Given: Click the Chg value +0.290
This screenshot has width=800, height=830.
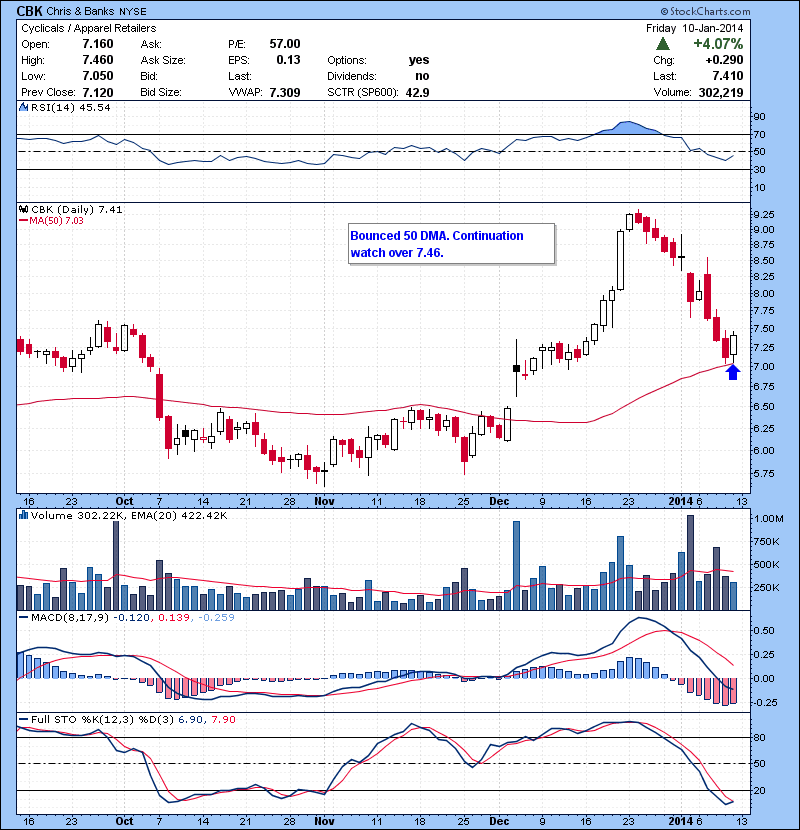Looking at the screenshot, I should coord(724,60).
